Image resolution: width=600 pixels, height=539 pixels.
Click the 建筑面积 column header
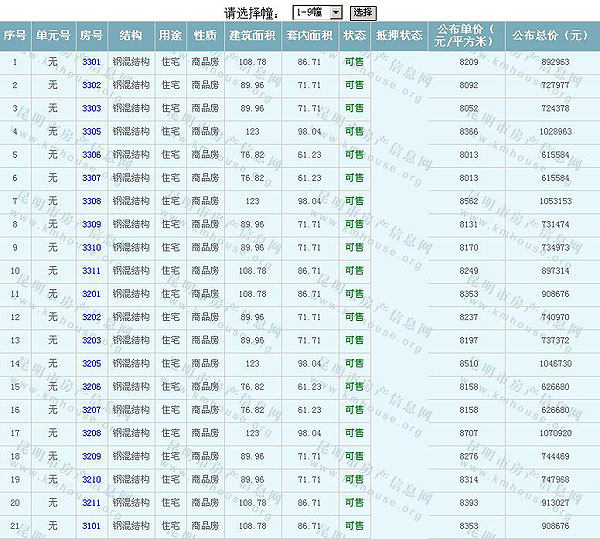tap(253, 35)
